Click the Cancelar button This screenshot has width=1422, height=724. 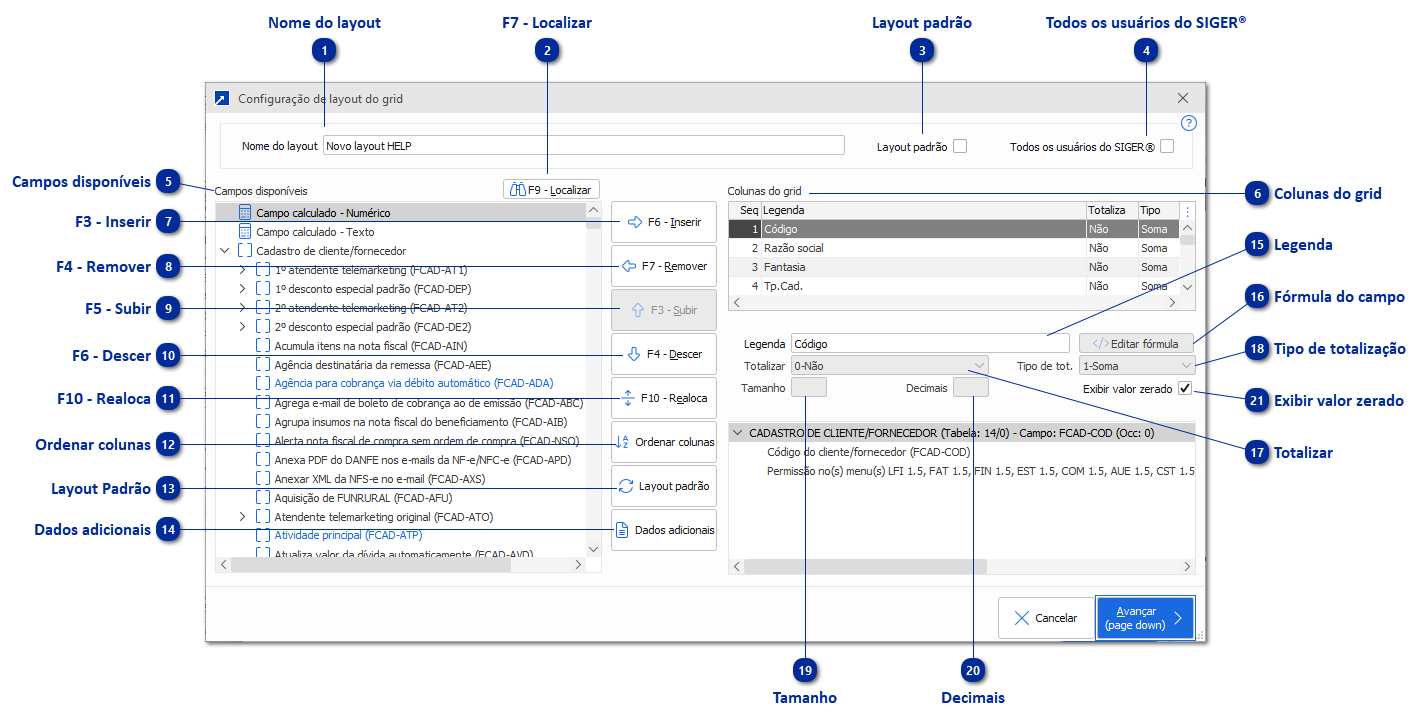(x=1046, y=617)
